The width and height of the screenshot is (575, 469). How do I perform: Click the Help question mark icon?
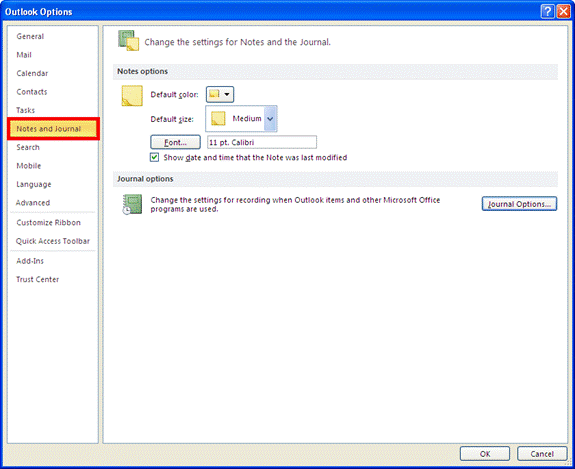coord(547,12)
